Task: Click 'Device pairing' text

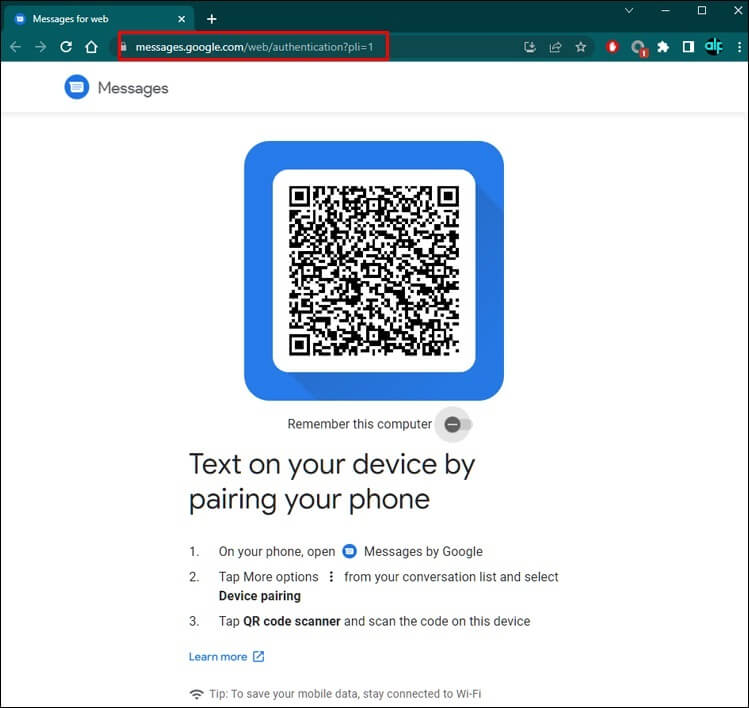Action: point(260,596)
